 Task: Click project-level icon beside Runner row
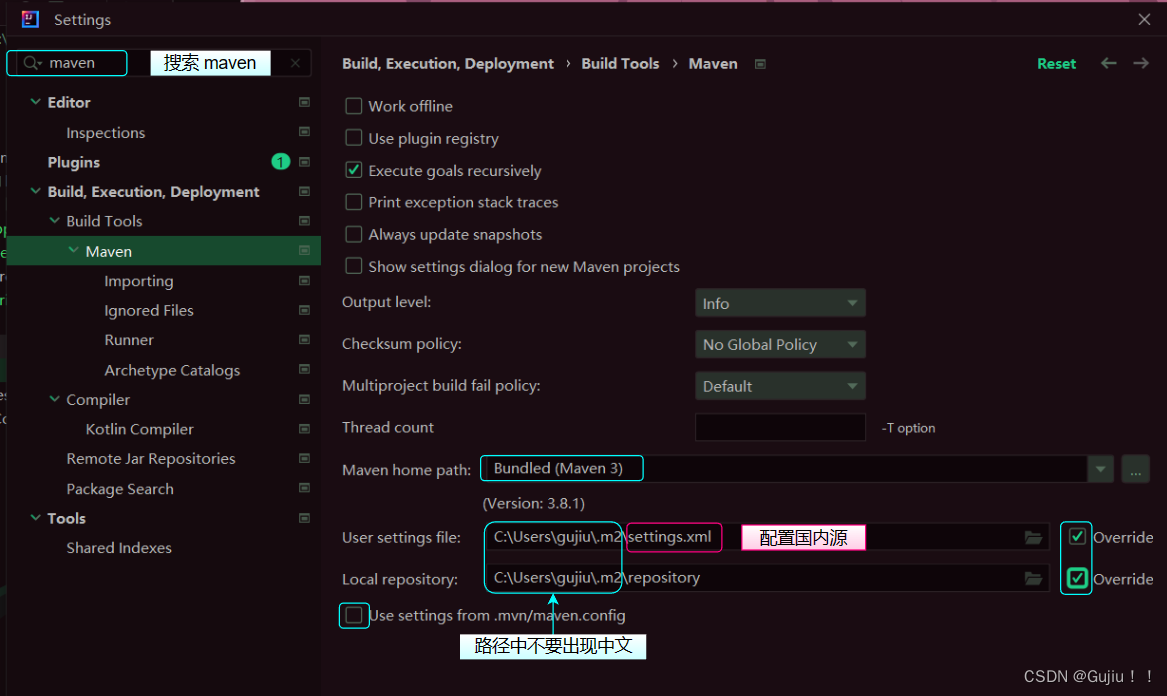tap(304, 339)
